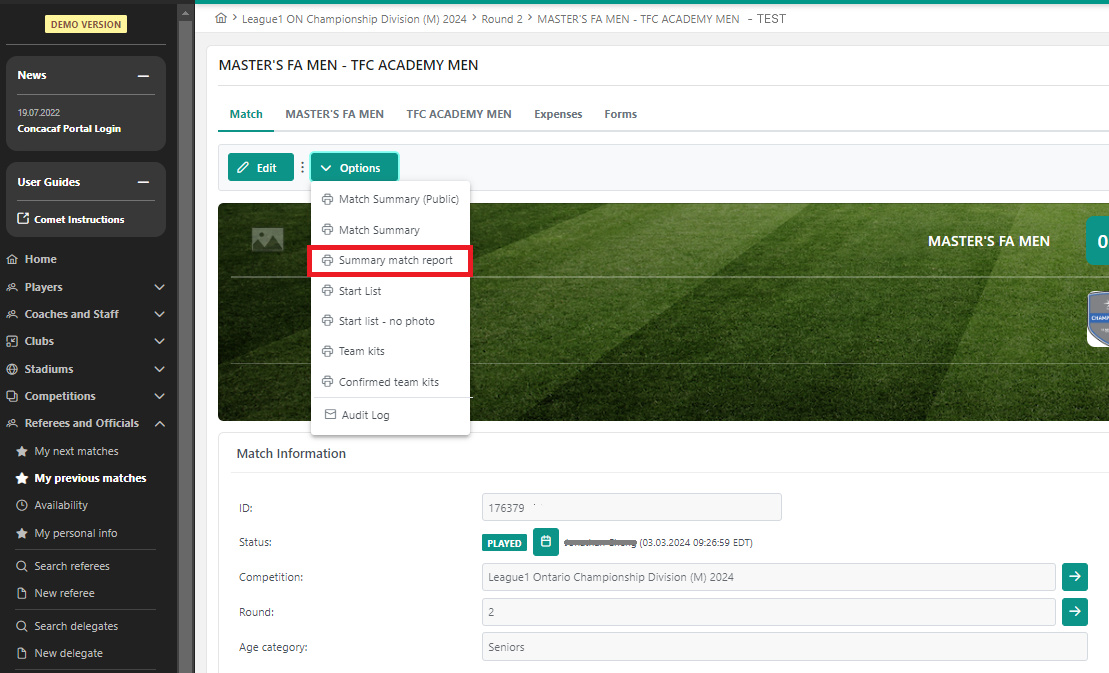Print Start list - no photo

click(386, 321)
